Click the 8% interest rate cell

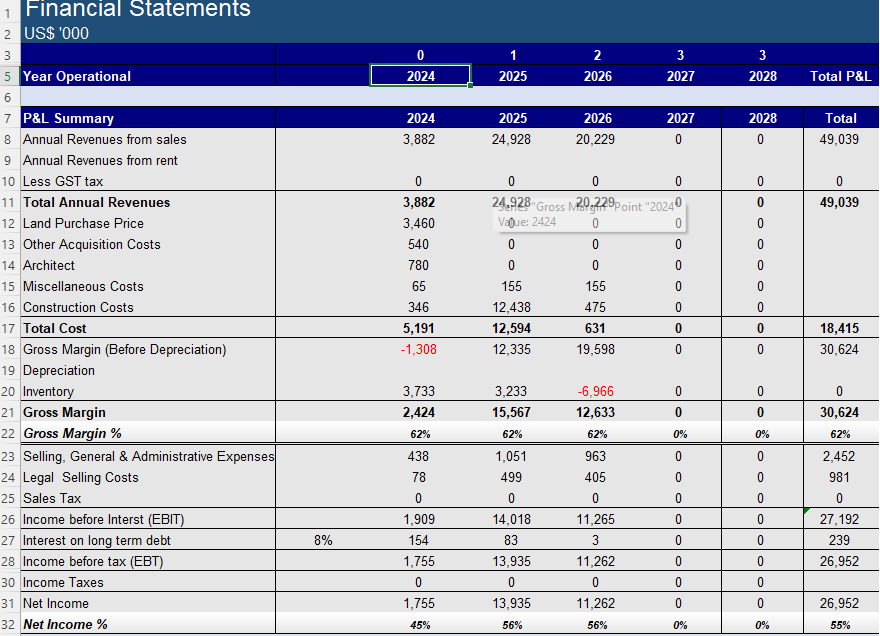(323, 541)
